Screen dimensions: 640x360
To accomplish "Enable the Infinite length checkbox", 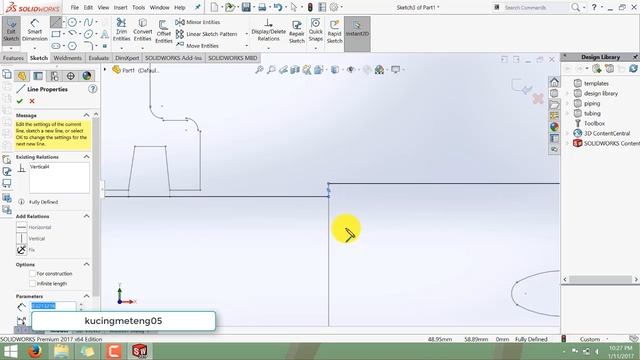I will click(32, 283).
